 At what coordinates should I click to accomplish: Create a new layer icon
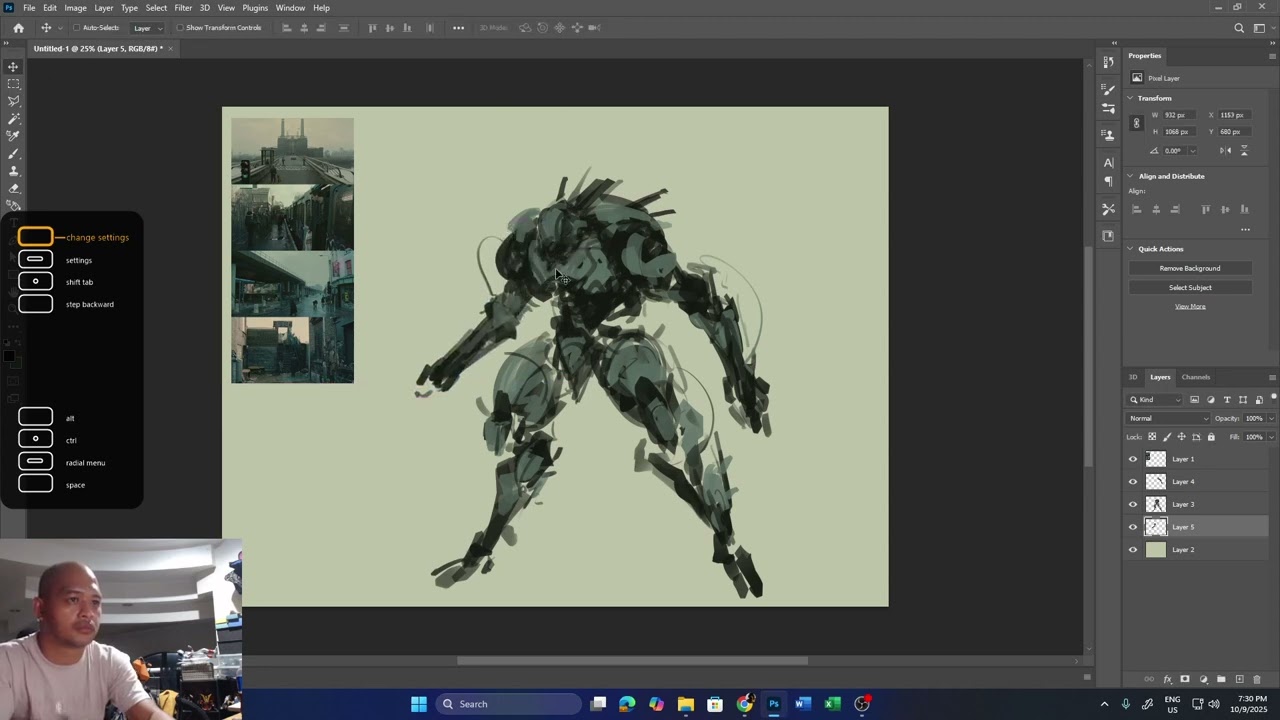[x=1239, y=680]
